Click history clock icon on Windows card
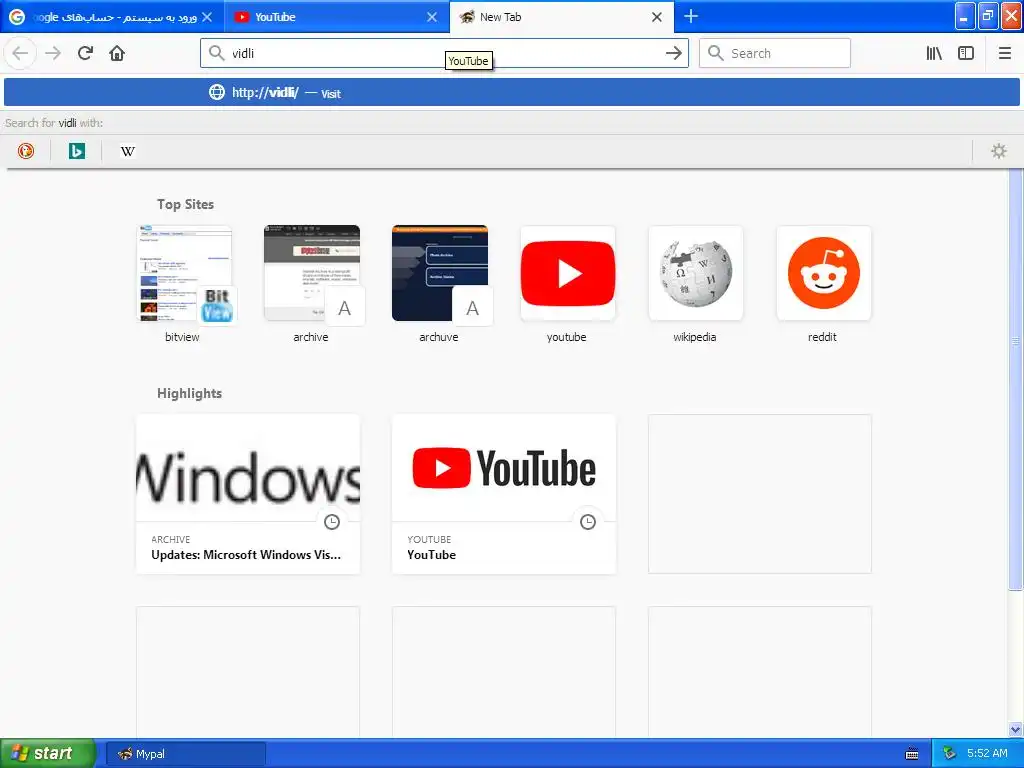 (x=332, y=521)
